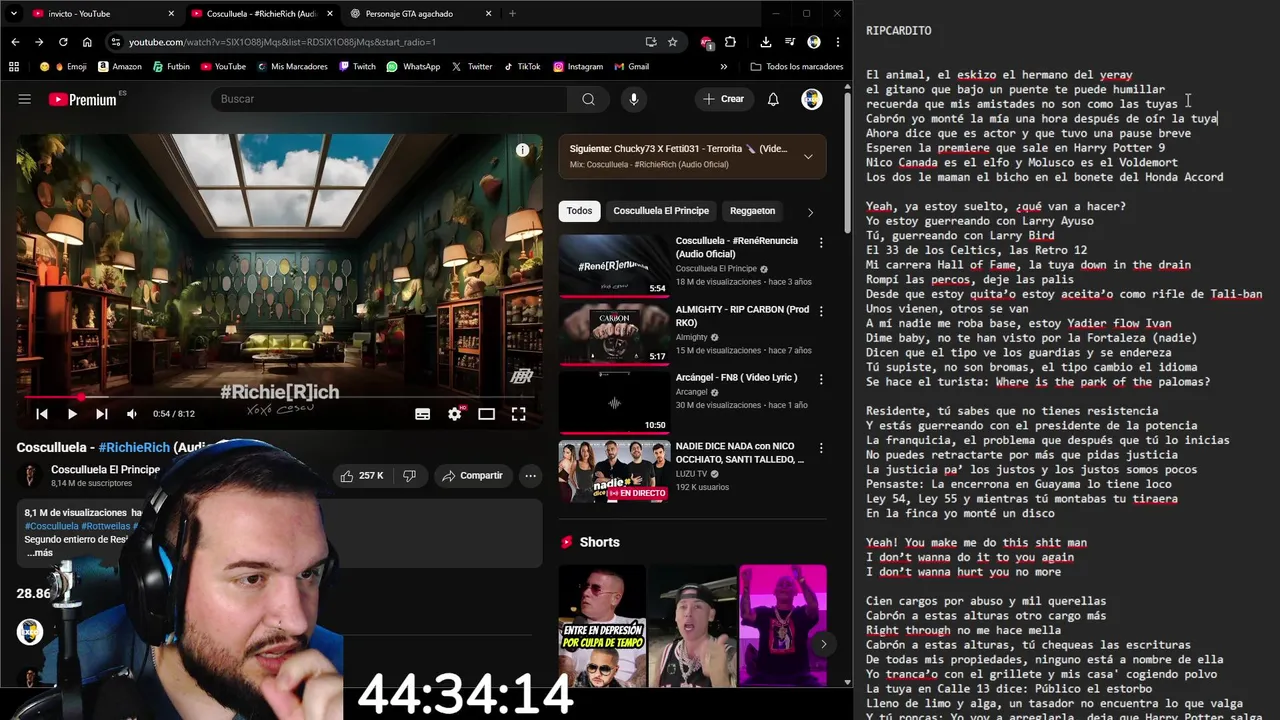Switch to theater mode
The width and height of the screenshot is (1280, 720).
coord(486,414)
